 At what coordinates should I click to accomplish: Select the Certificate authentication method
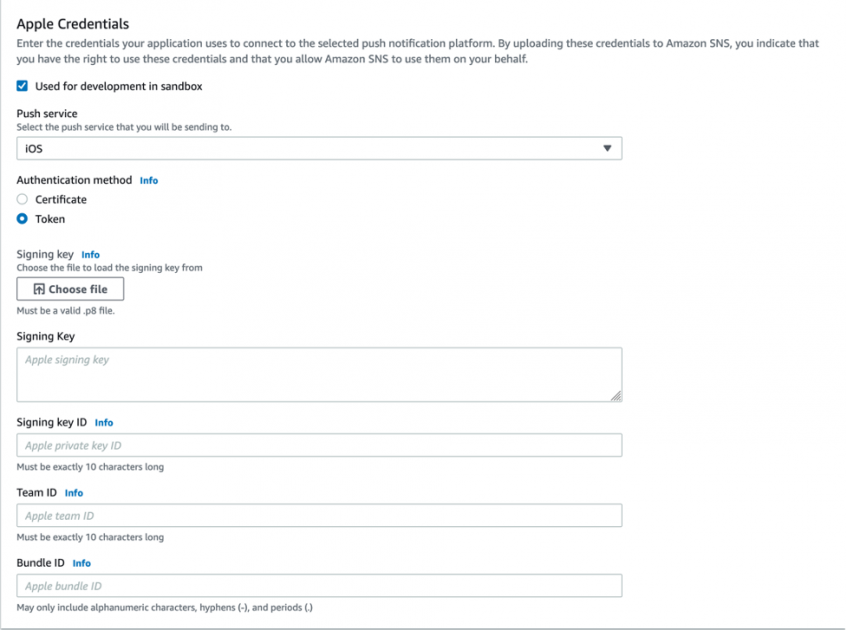21,199
